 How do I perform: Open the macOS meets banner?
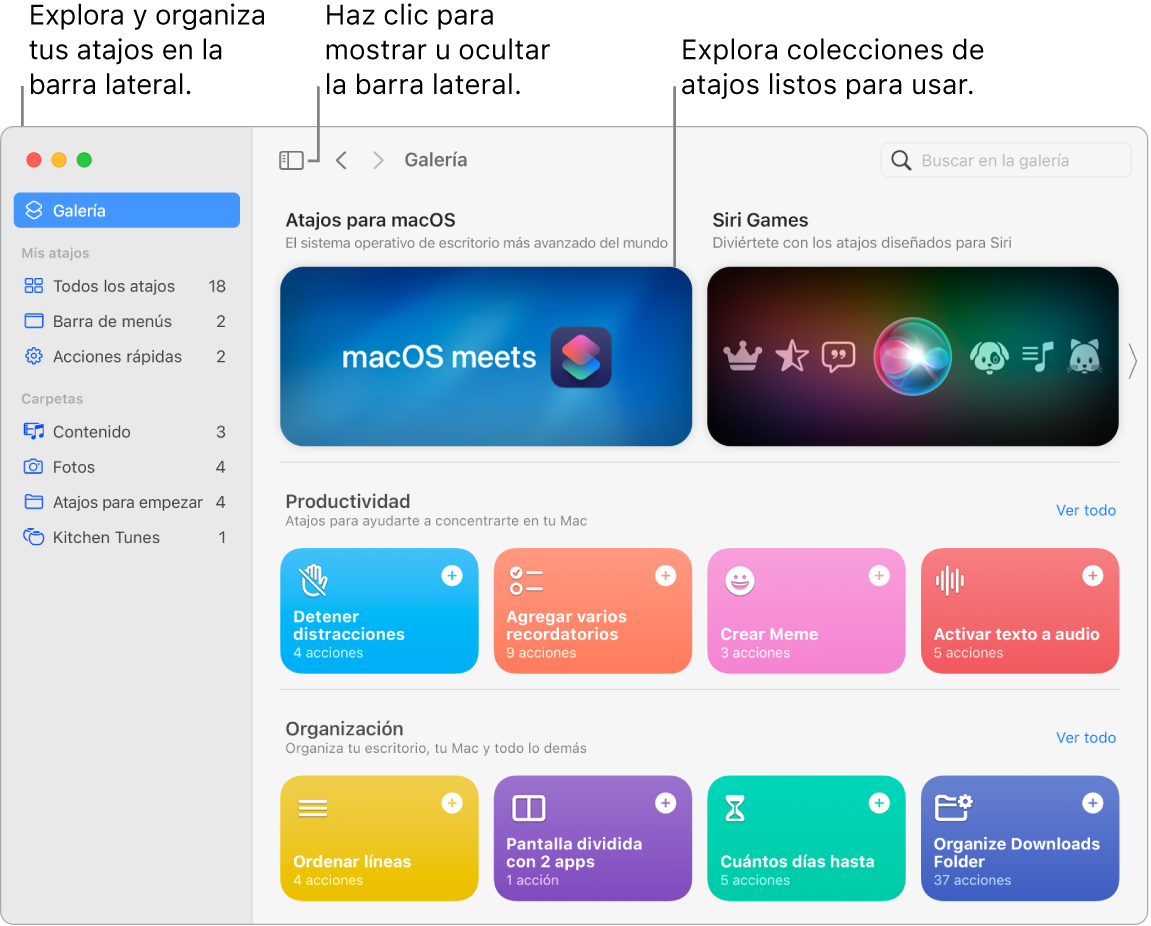click(486, 357)
